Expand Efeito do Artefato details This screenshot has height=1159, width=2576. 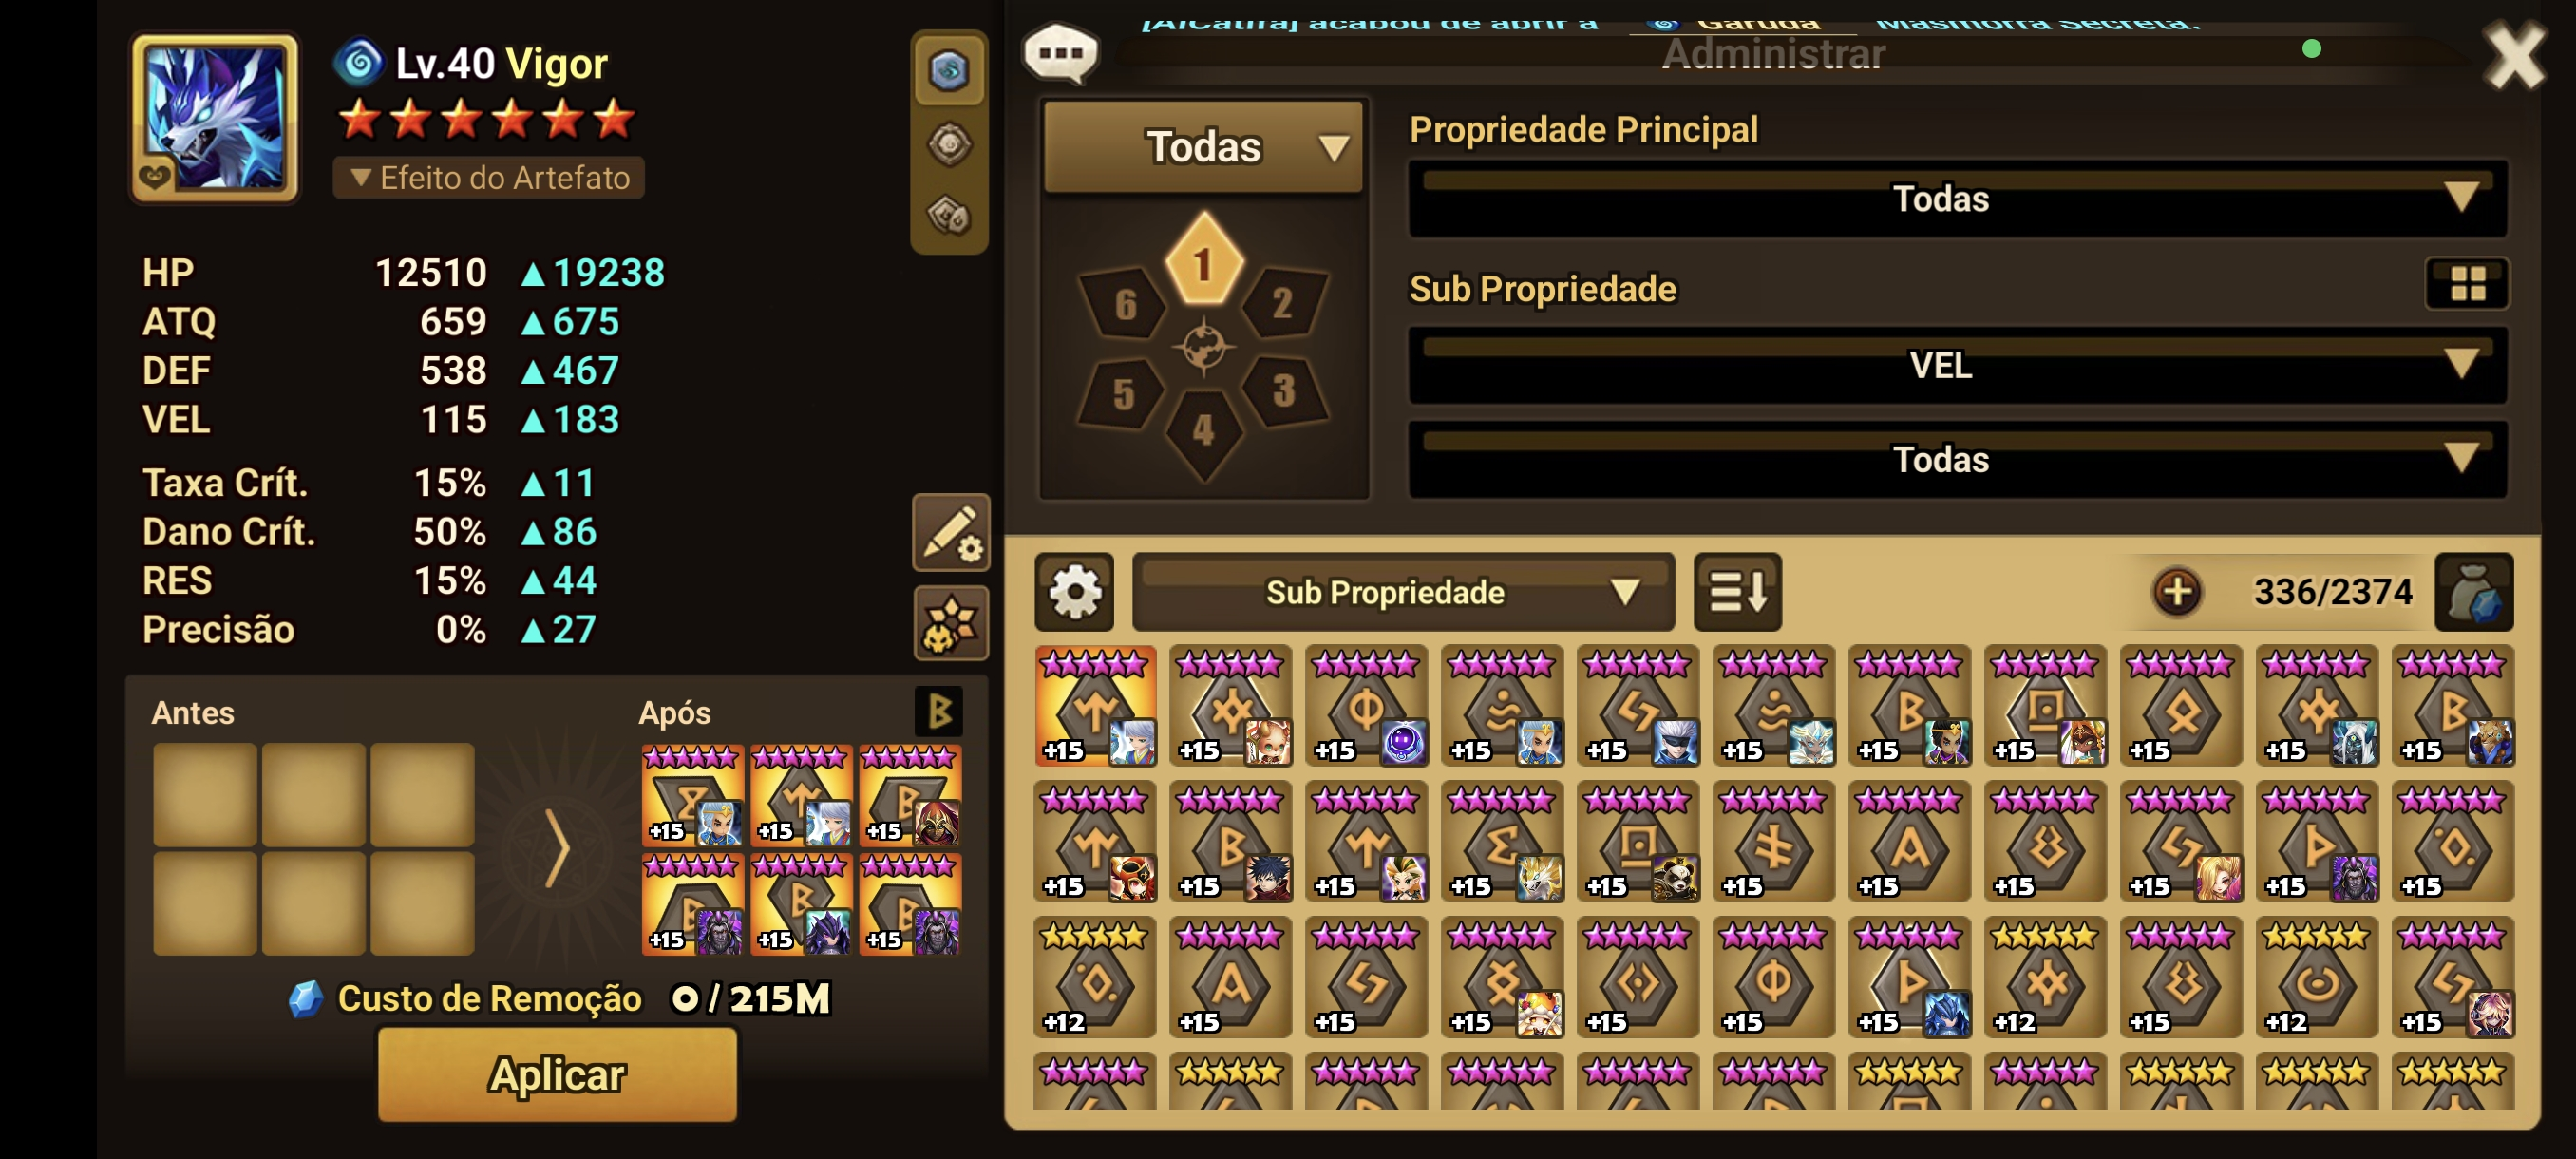click(x=489, y=178)
